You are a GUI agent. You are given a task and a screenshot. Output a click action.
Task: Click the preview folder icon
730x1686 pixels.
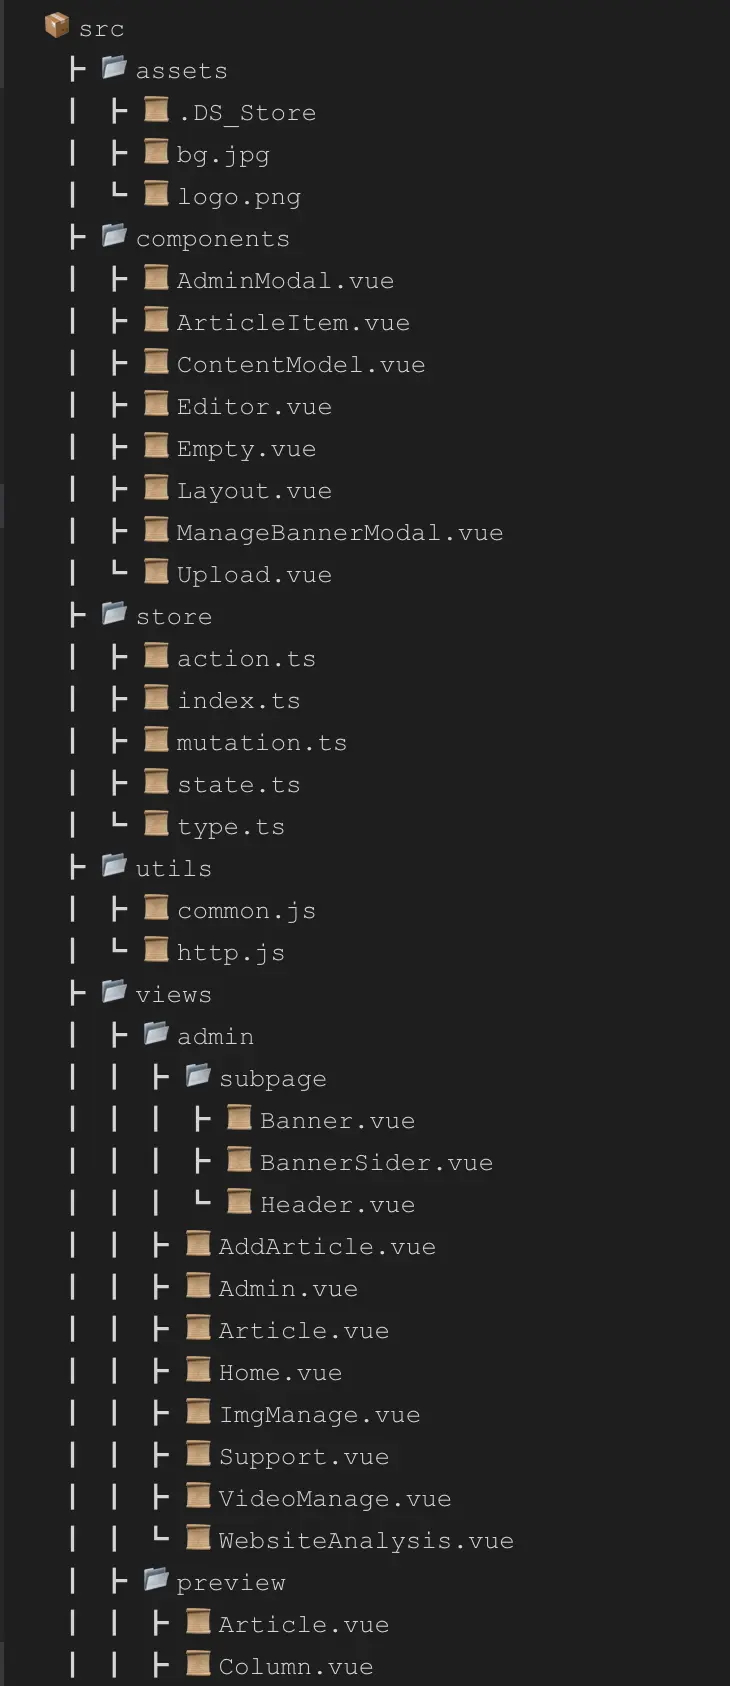point(156,1580)
